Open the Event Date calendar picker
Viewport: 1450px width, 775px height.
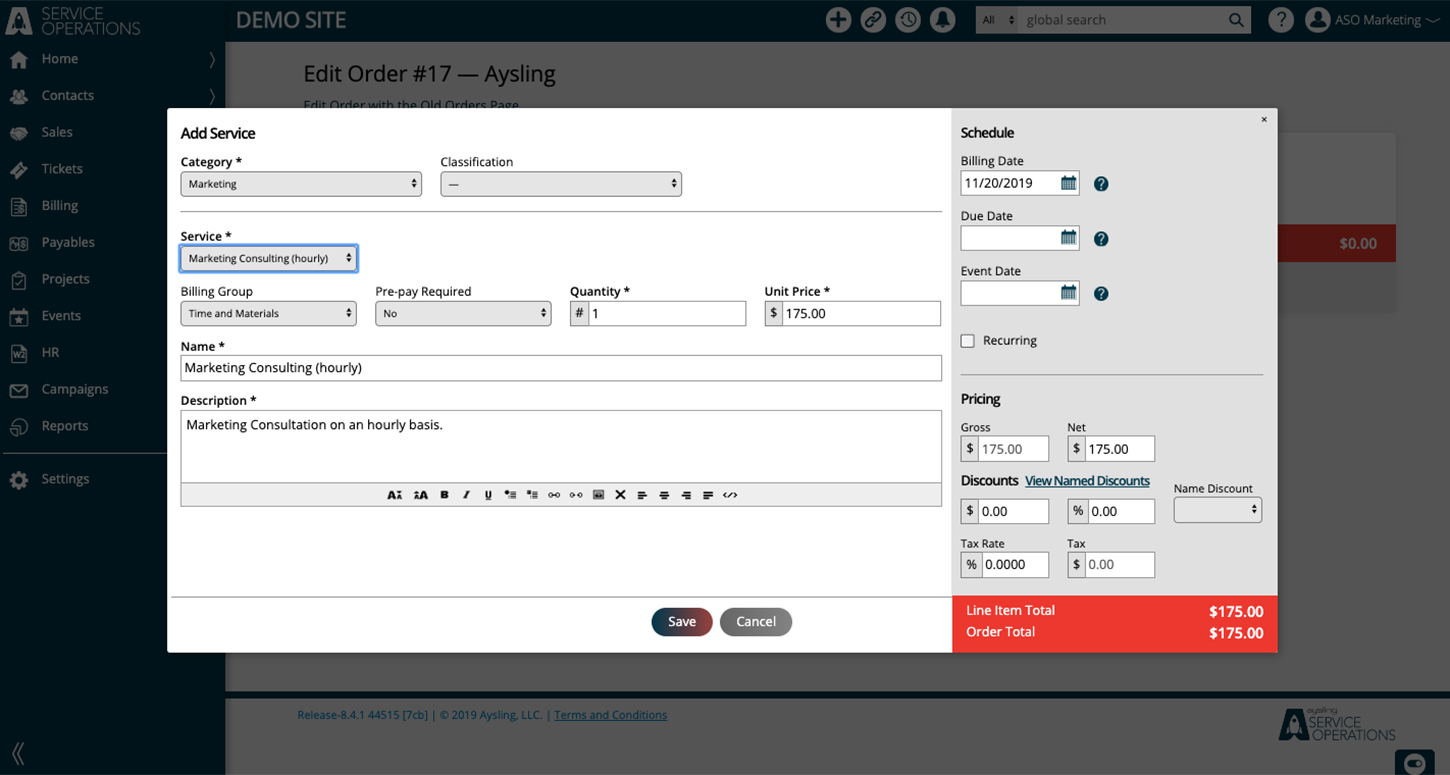pyautogui.click(x=1069, y=293)
